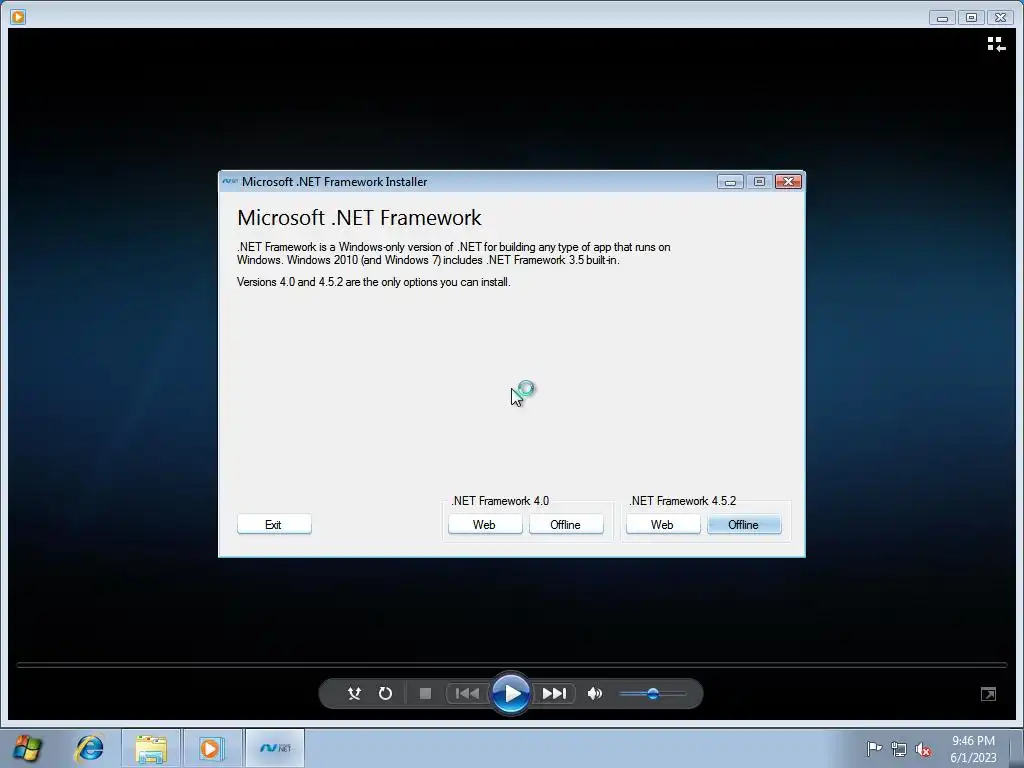Adjust the volume slider
The image size is (1024, 768).
point(653,694)
